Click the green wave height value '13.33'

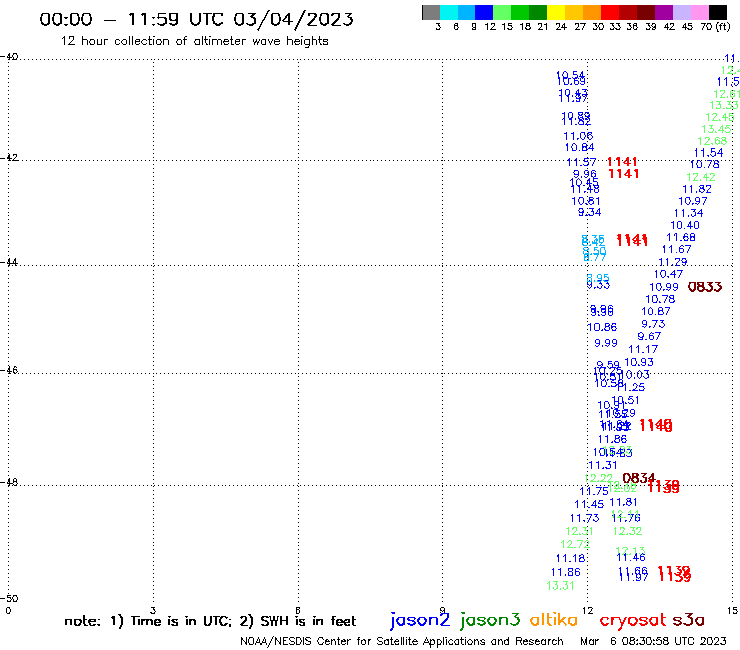(724, 105)
